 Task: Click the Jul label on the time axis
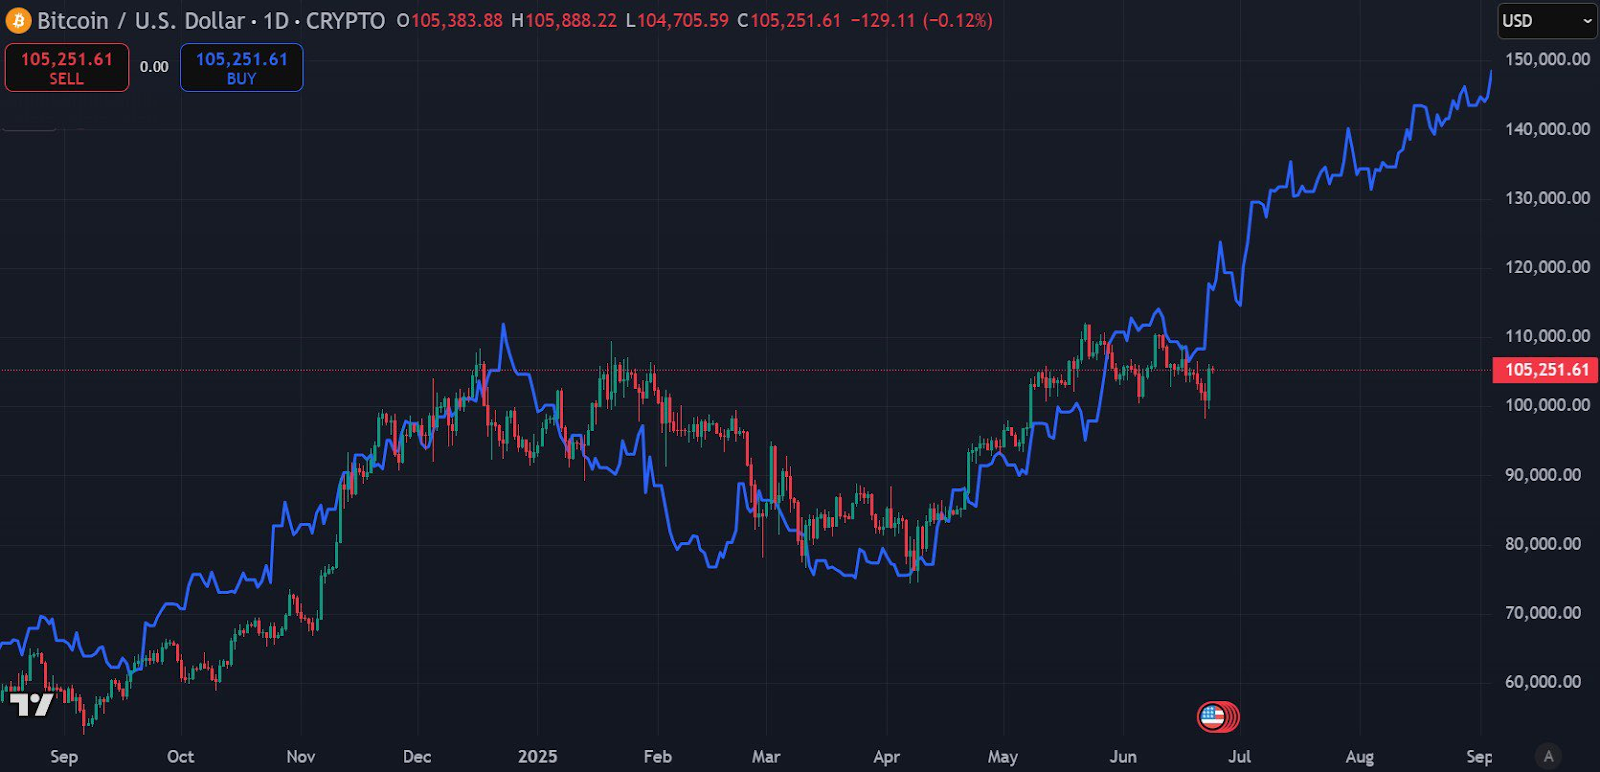pyautogui.click(x=1239, y=756)
